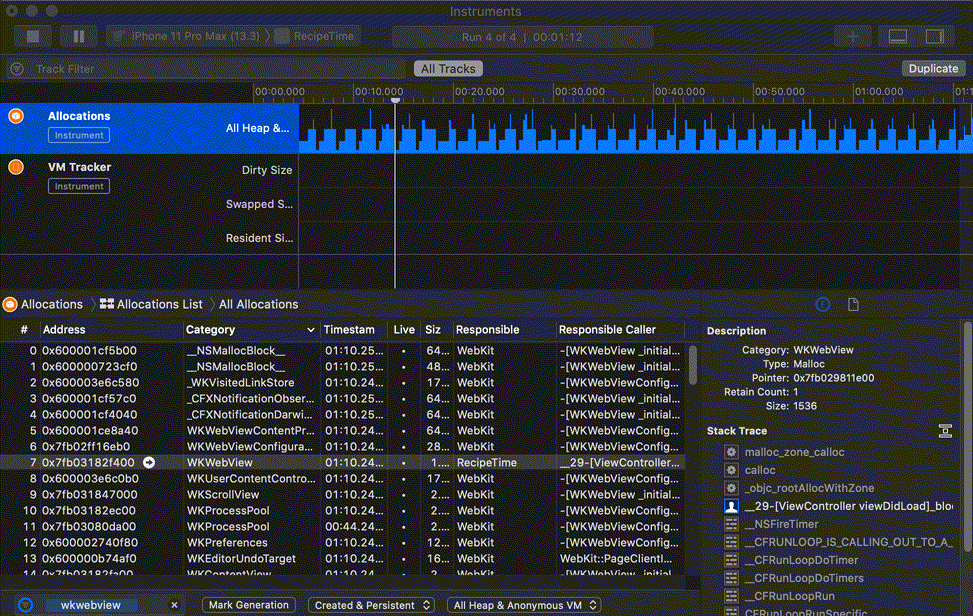973x616 pixels.
Task: Toggle the detail pane layout button
Action: (x=897, y=37)
